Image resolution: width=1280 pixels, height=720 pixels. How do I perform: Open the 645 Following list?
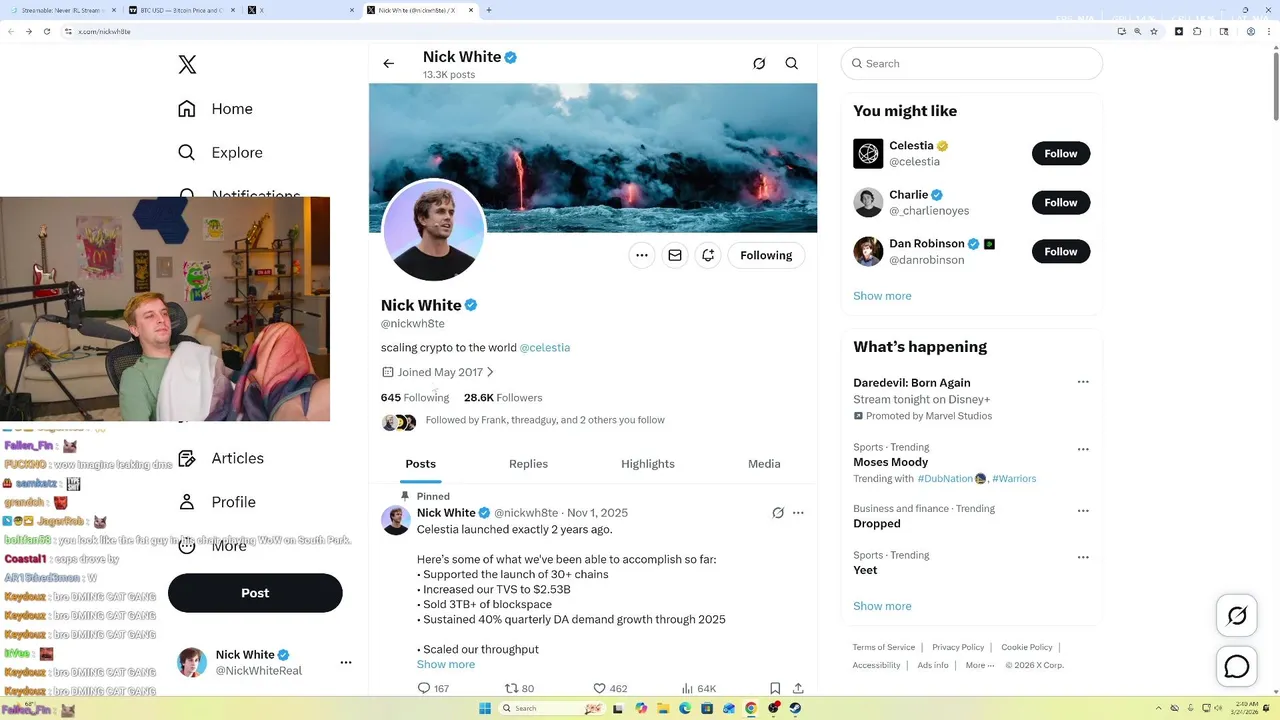(x=415, y=398)
